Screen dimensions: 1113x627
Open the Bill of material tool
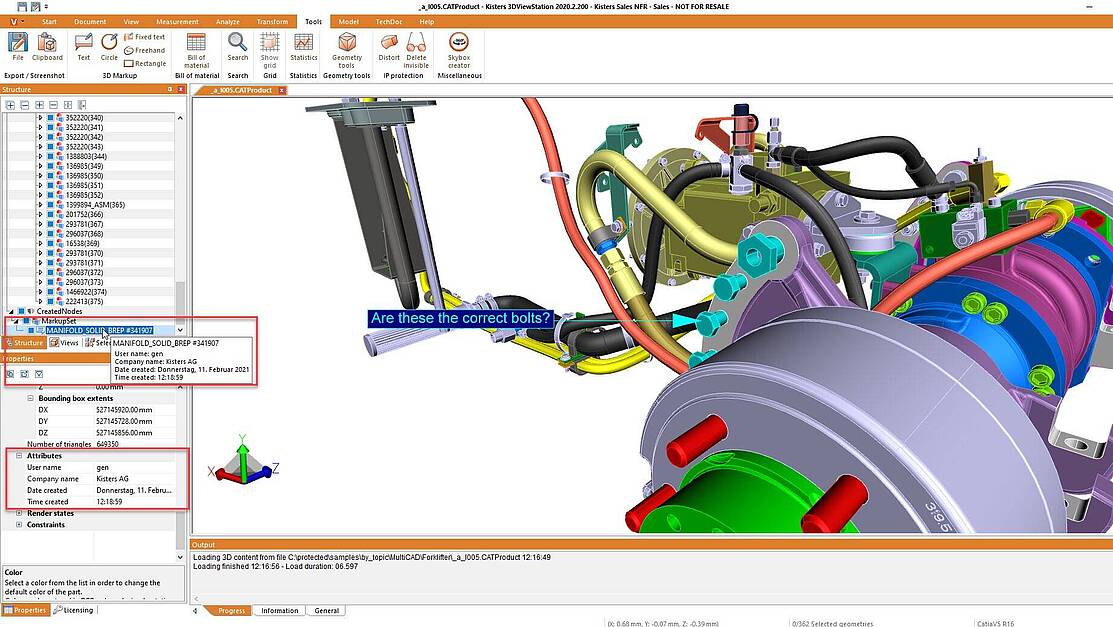197,42
